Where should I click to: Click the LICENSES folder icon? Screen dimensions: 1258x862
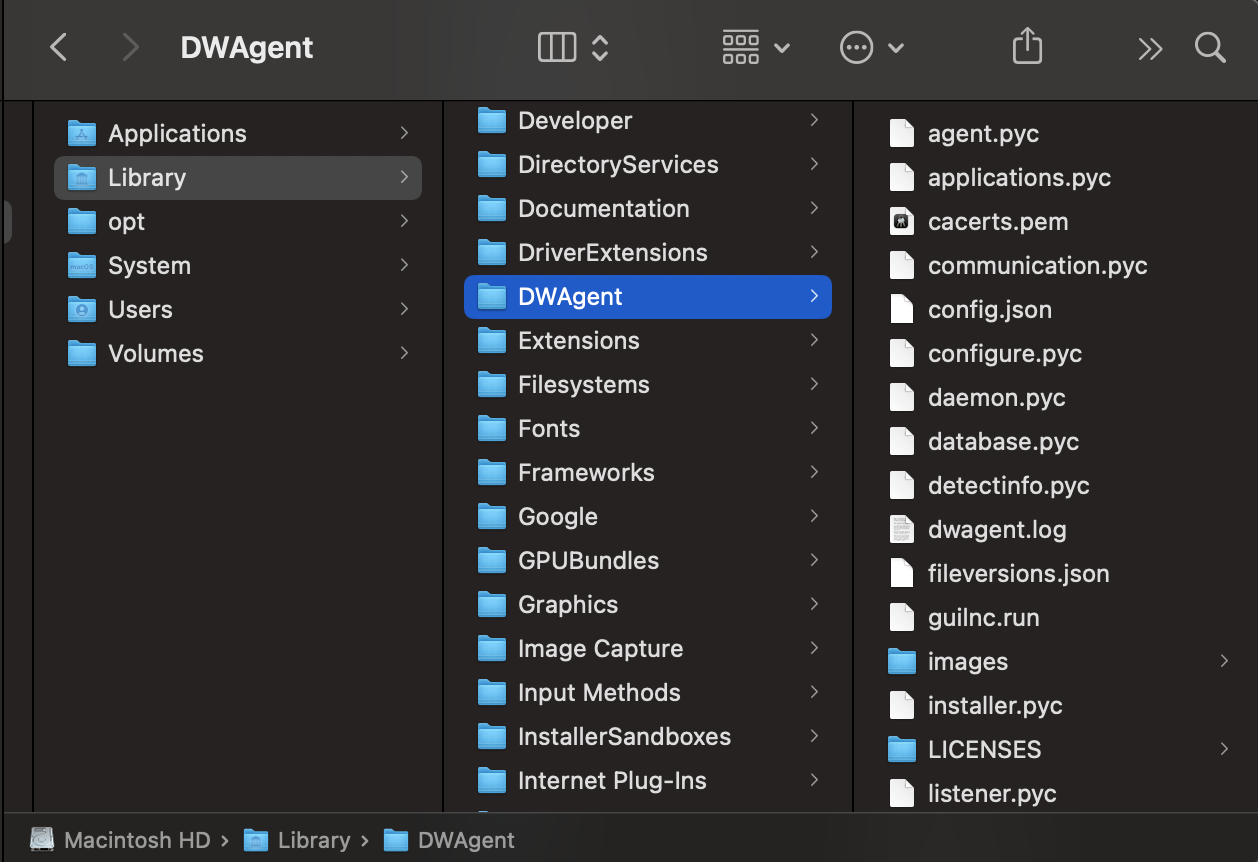902,749
